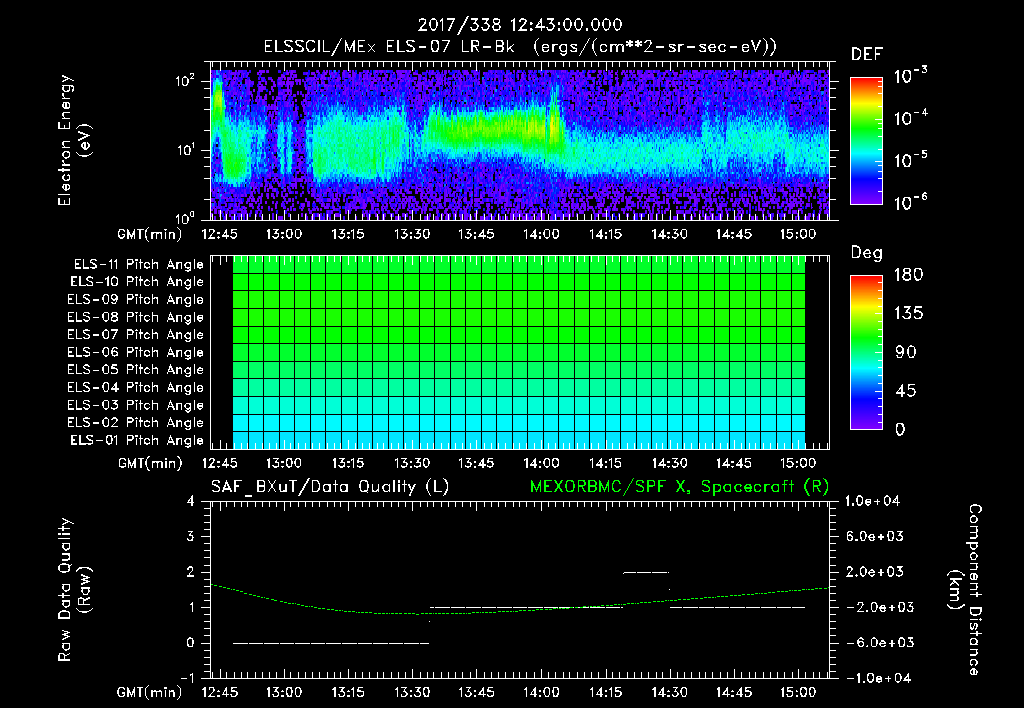Click the Raw Data Quality (Raw) axis label

(x=74, y=590)
